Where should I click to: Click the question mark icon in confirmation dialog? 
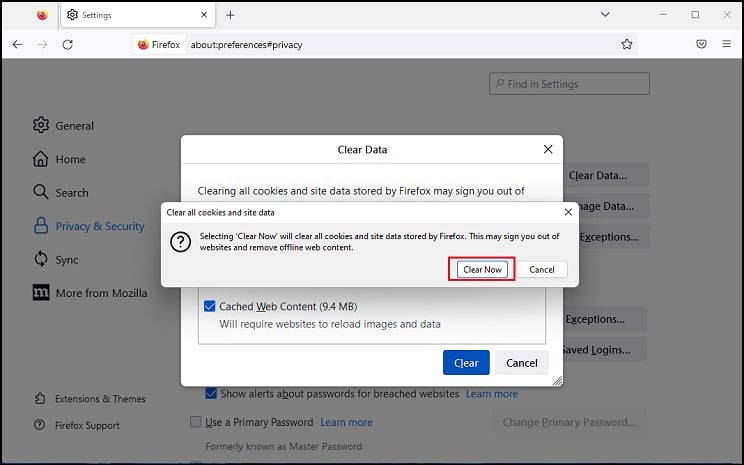[180, 242]
